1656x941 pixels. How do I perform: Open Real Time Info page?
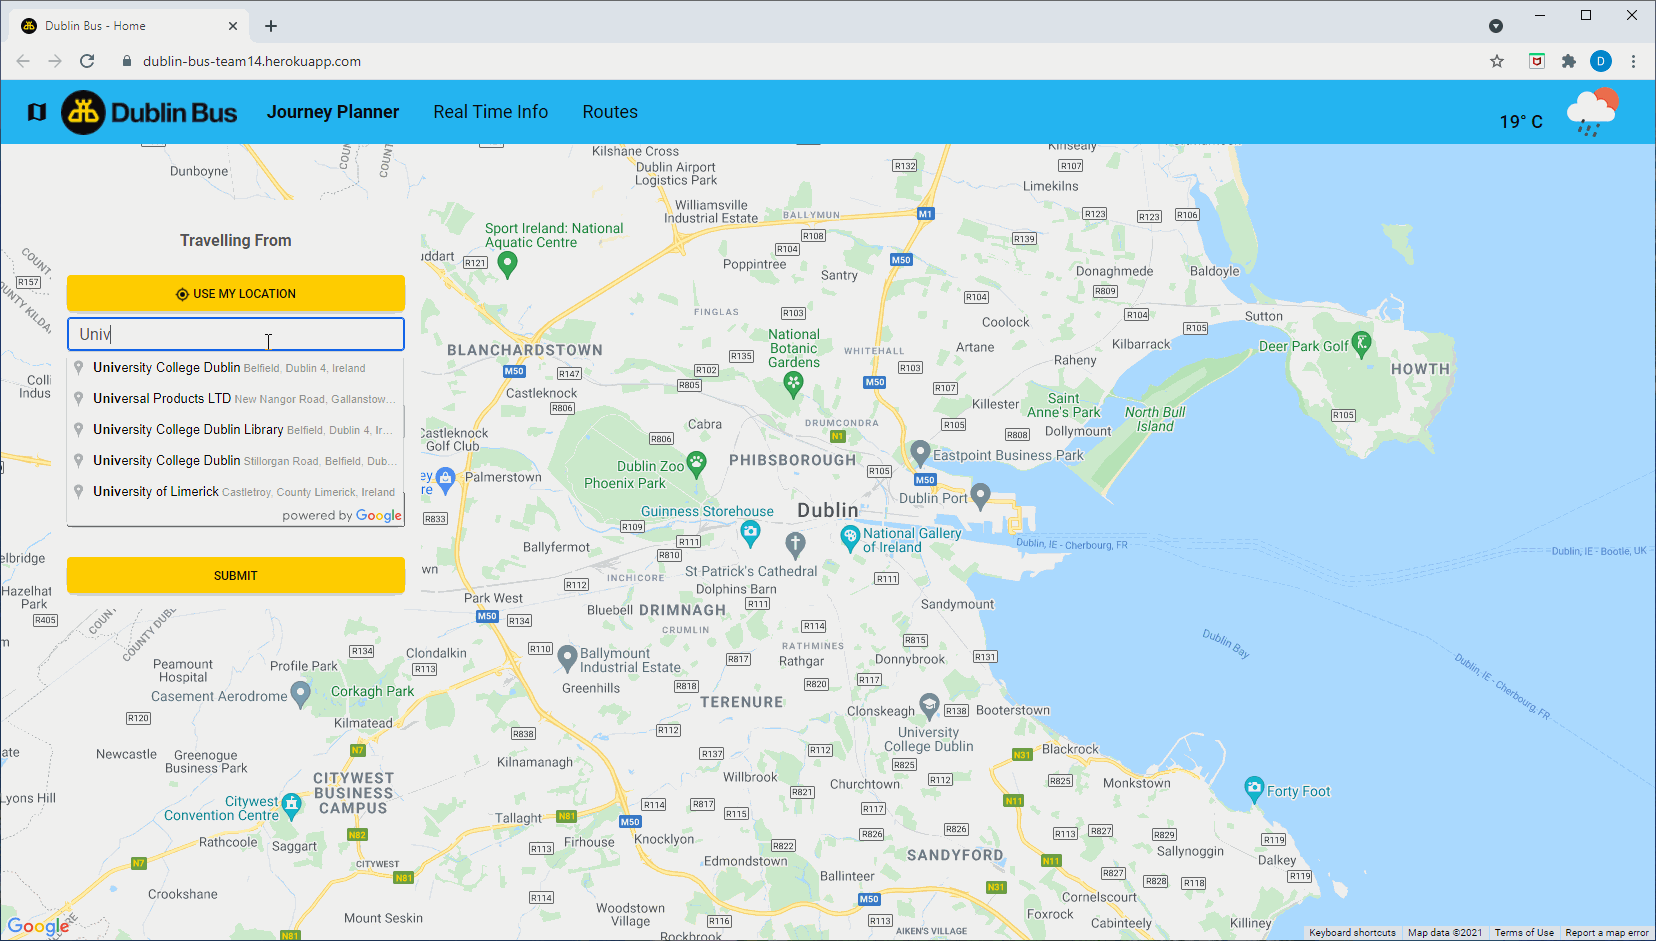491,112
